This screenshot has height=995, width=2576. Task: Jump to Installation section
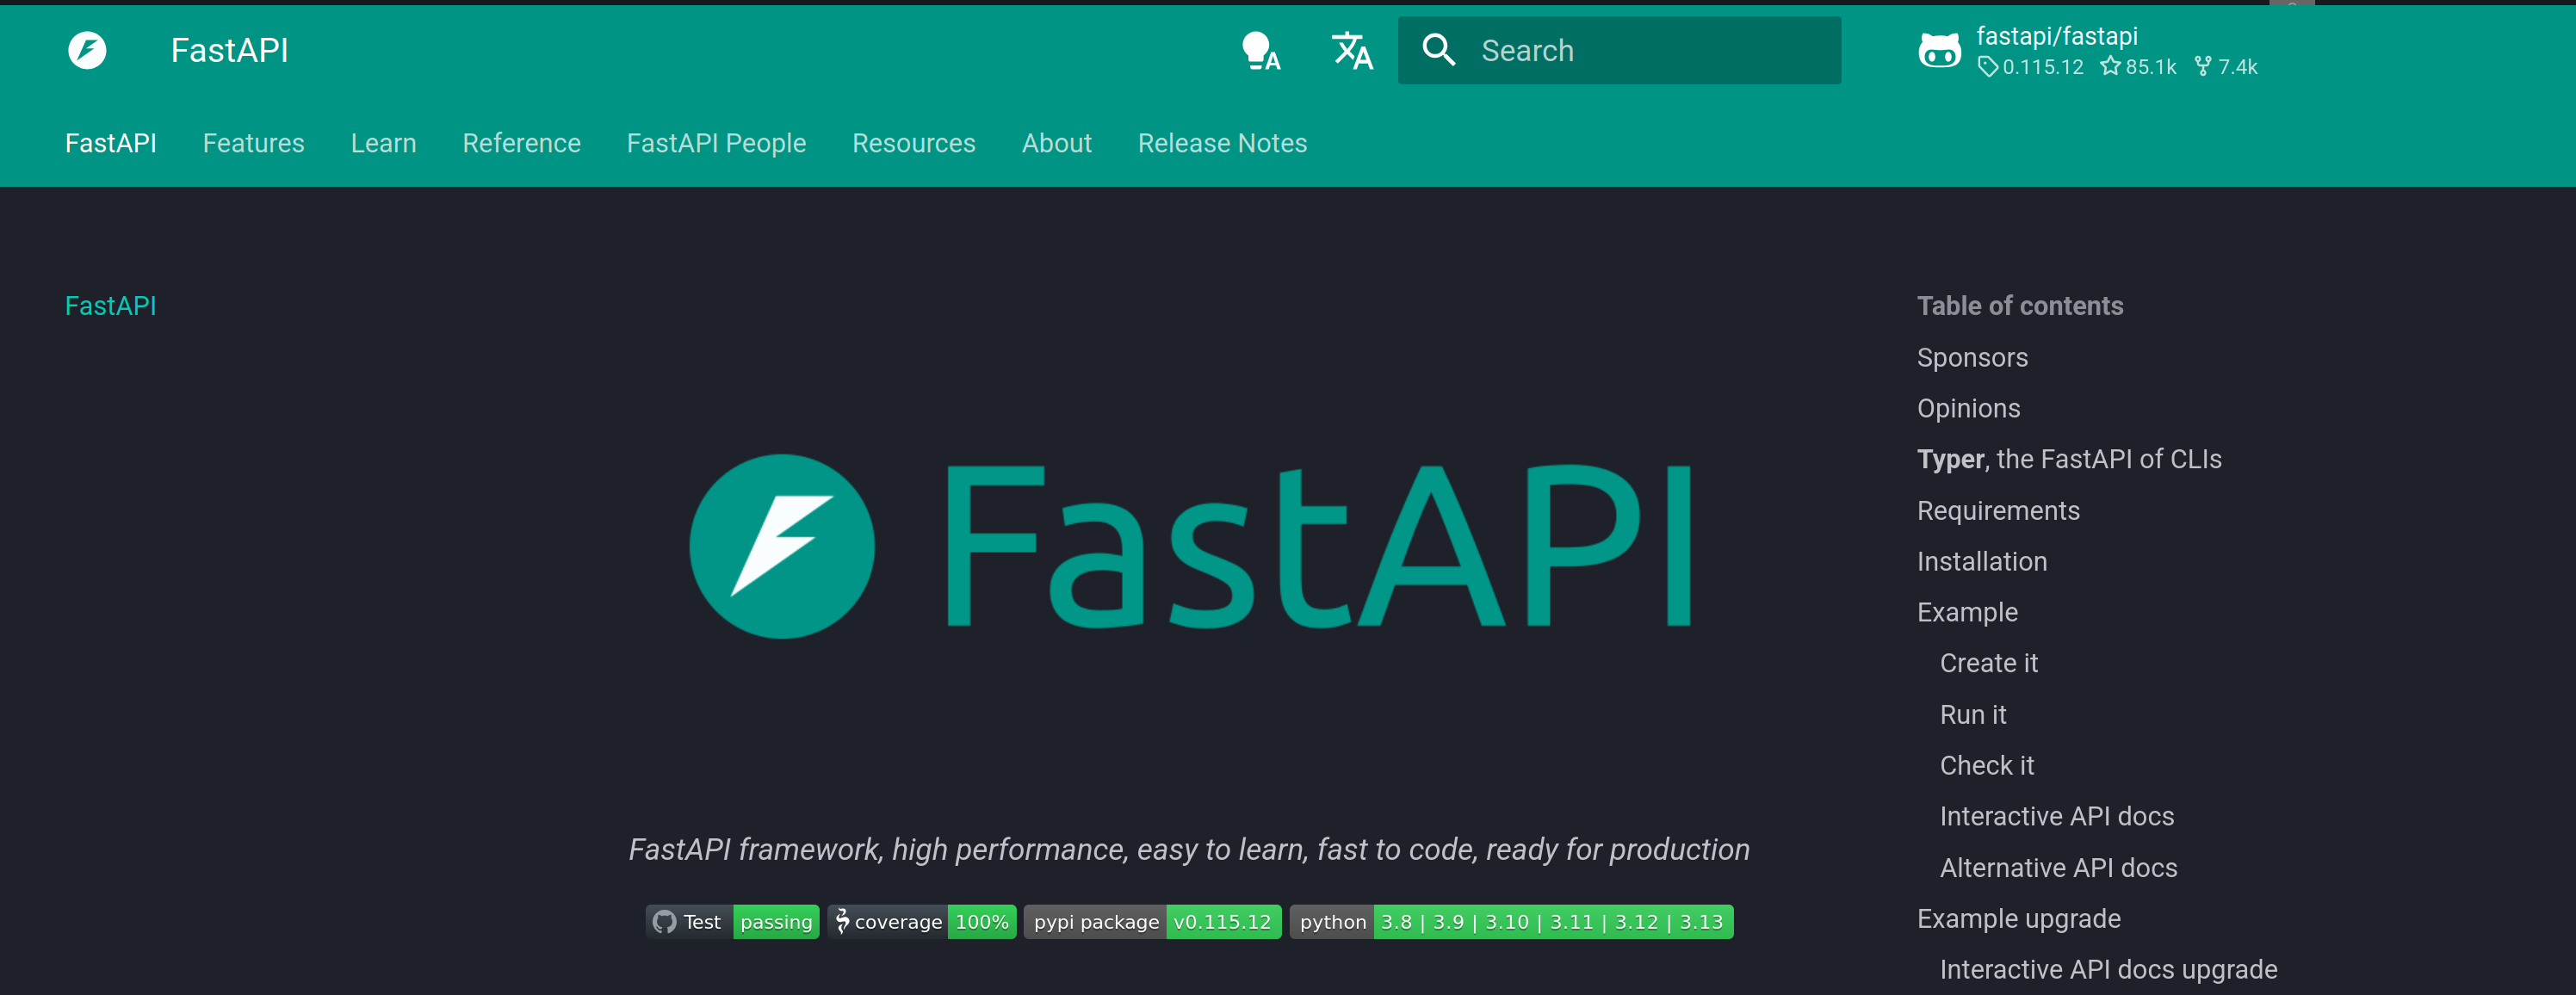[x=1982, y=562]
